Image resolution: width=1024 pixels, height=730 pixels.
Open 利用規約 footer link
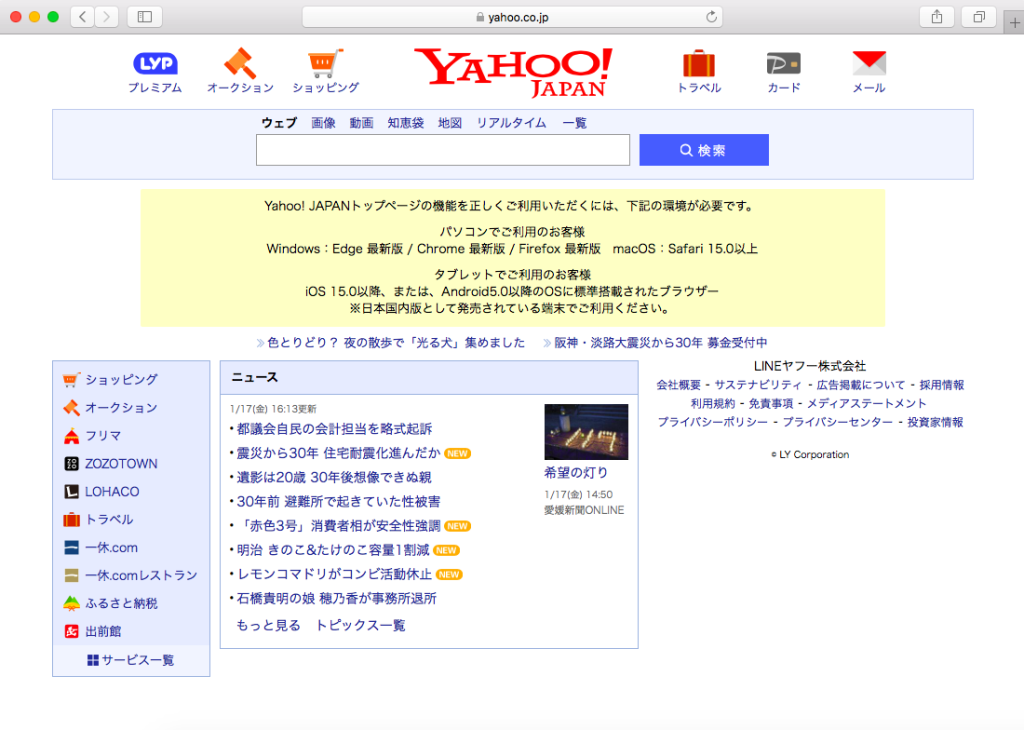[712, 404]
